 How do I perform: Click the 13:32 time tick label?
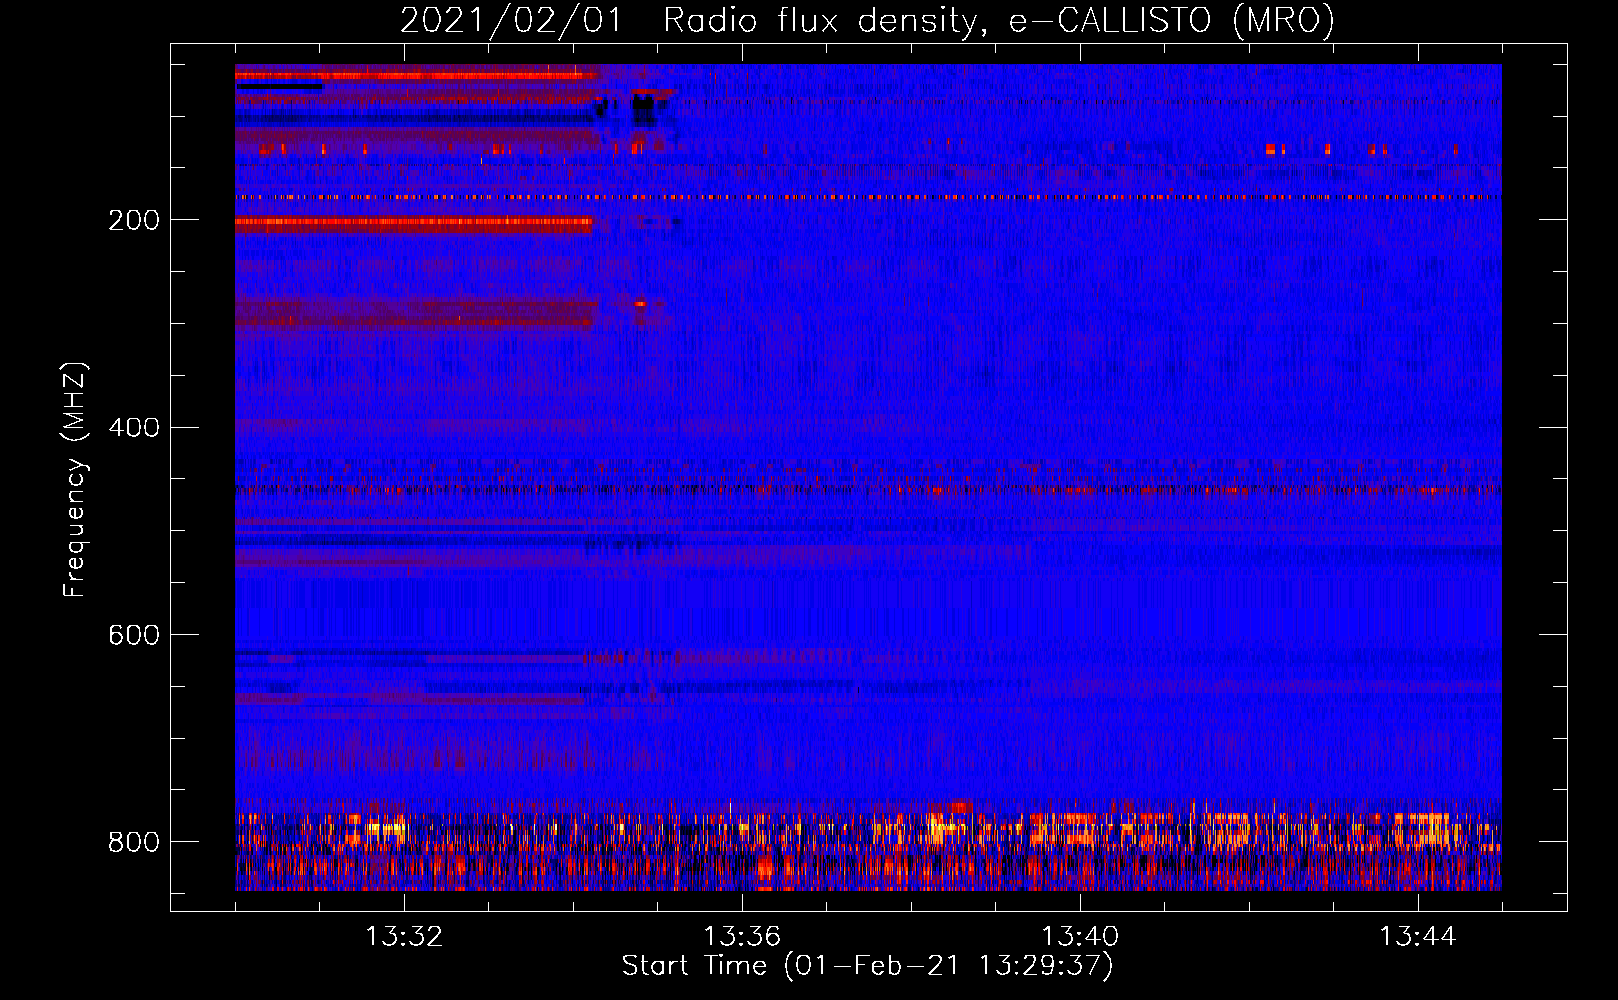tap(404, 937)
